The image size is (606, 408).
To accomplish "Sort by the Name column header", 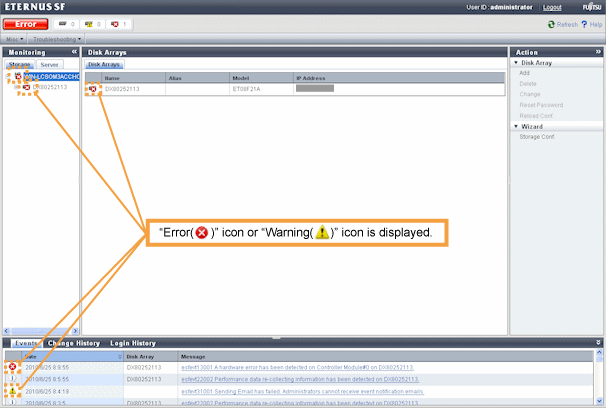I will click(133, 78).
